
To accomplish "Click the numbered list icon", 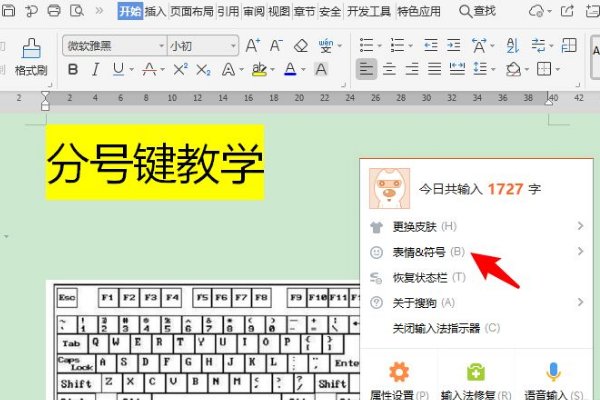I will click(x=397, y=46).
